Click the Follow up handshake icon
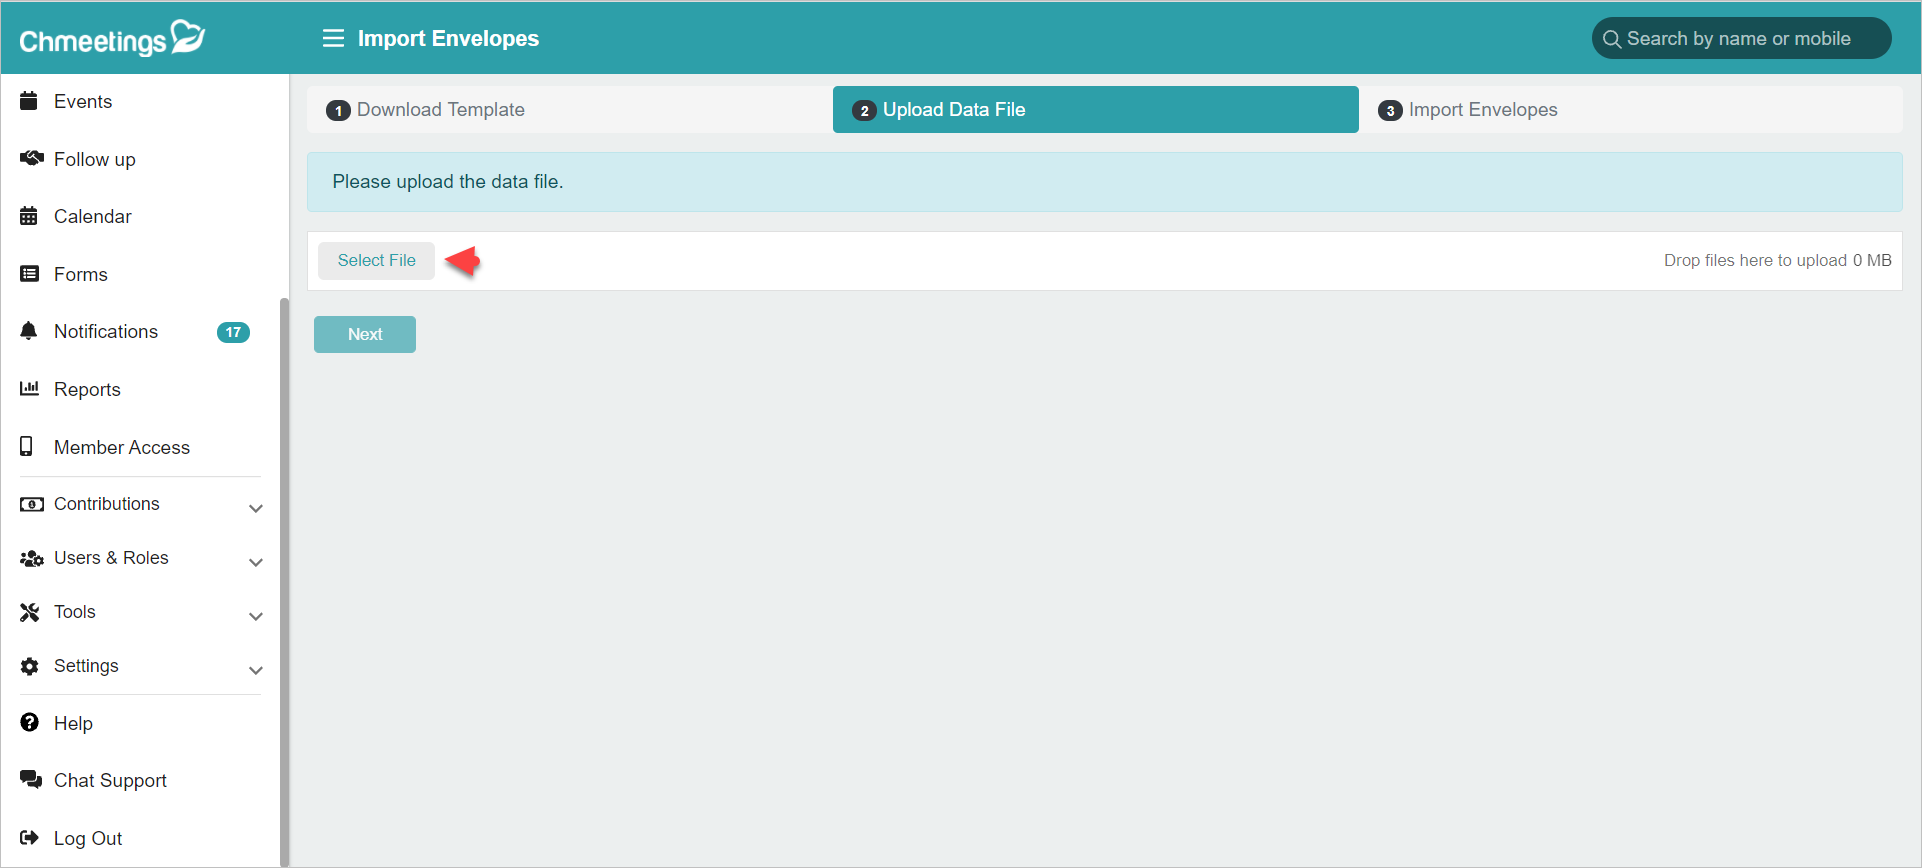Viewport: 1922px width, 868px height. click(31, 159)
